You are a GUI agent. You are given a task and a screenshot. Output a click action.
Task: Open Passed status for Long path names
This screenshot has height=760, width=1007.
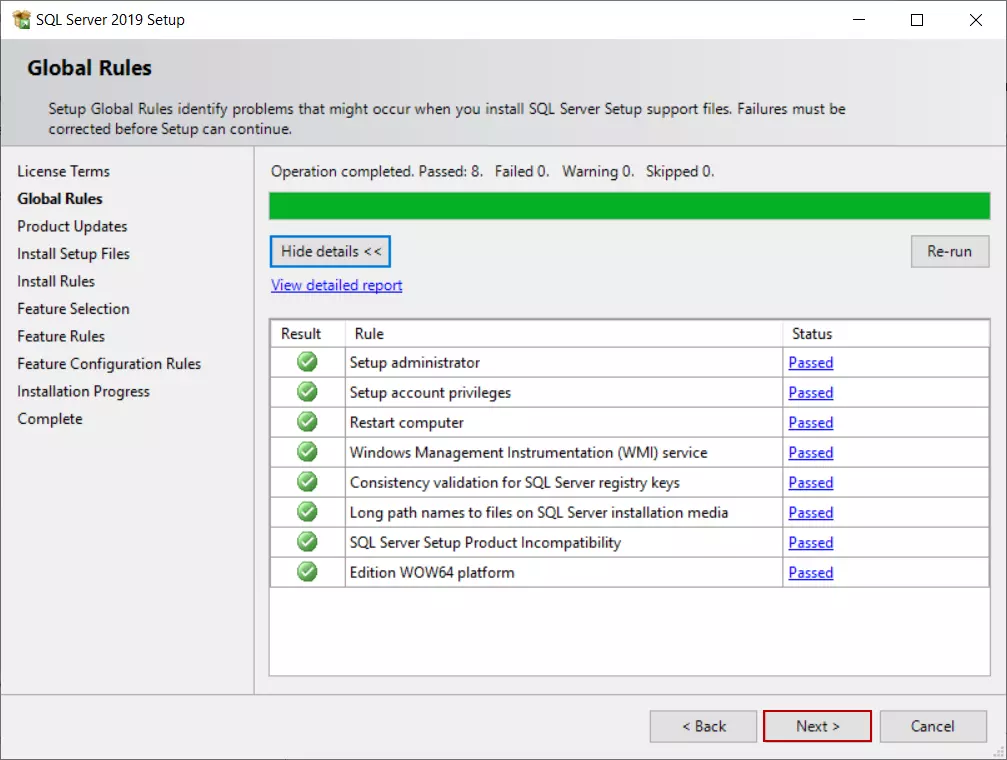pos(810,513)
